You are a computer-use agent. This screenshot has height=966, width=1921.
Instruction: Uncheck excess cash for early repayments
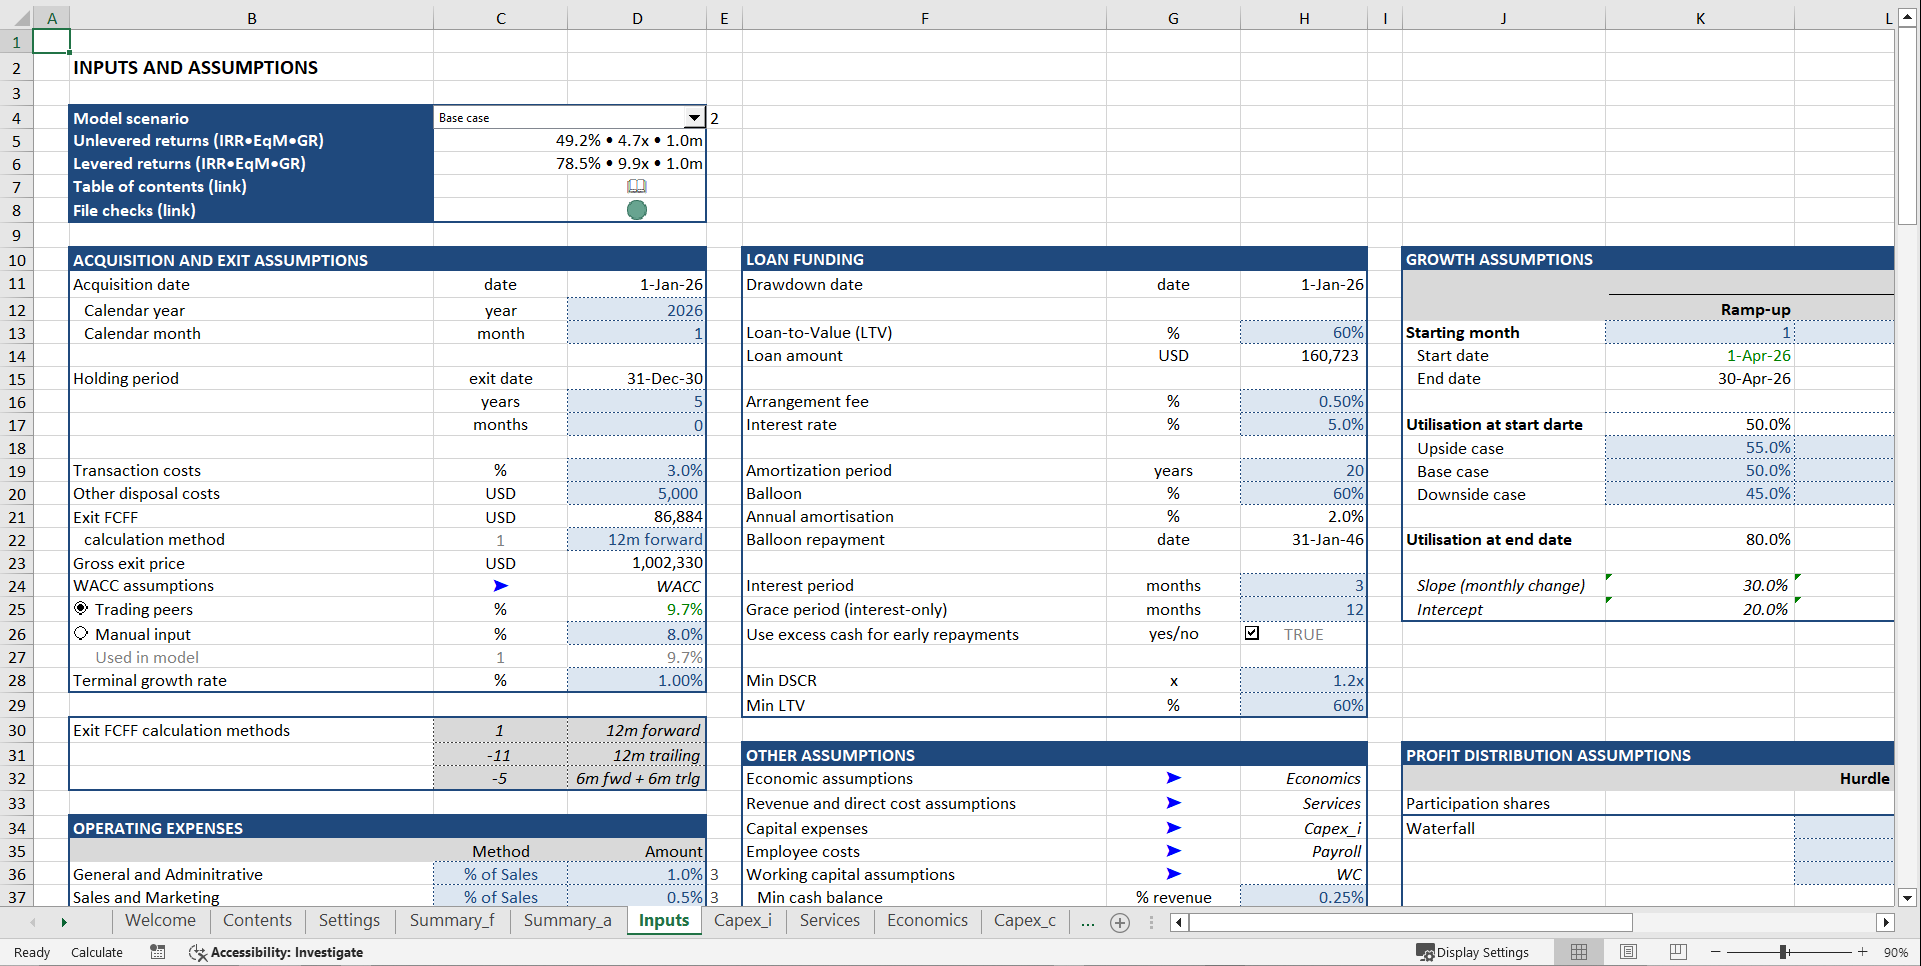tap(1252, 632)
